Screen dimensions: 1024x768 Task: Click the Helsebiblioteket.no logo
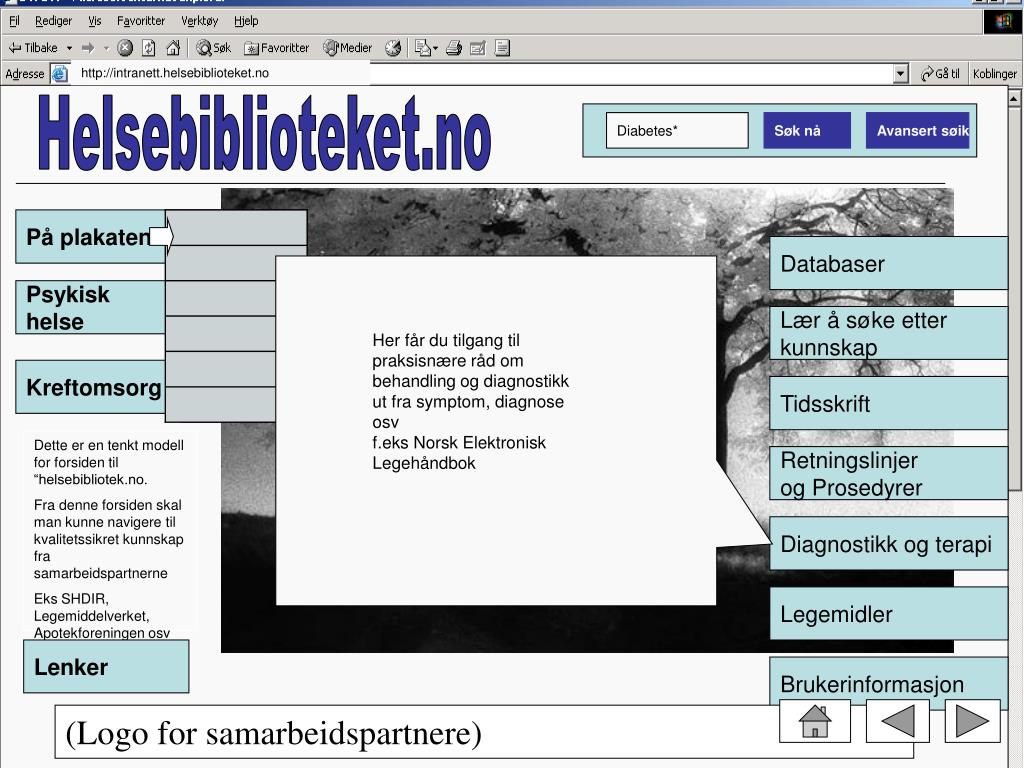264,133
